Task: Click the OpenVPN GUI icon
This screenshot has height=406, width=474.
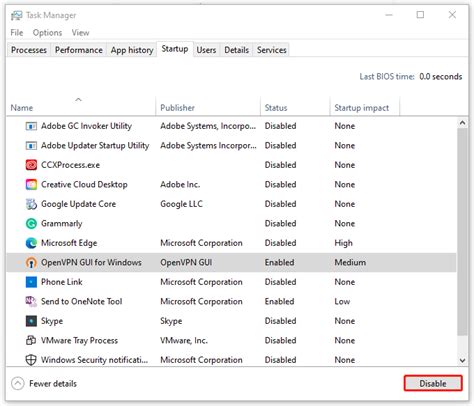Action: point(31,263)
